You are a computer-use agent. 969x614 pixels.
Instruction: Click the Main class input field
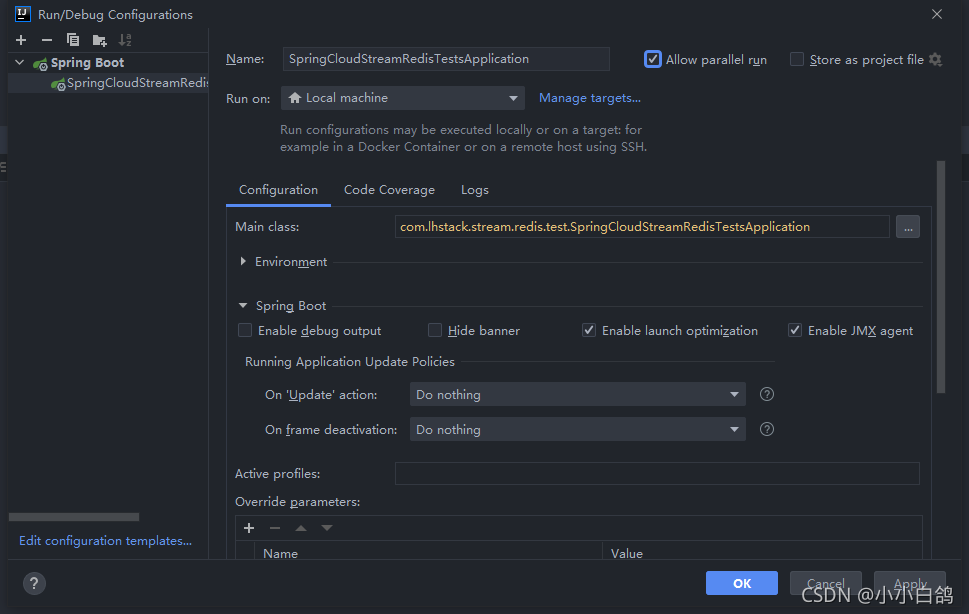click(x=642, y=227)
